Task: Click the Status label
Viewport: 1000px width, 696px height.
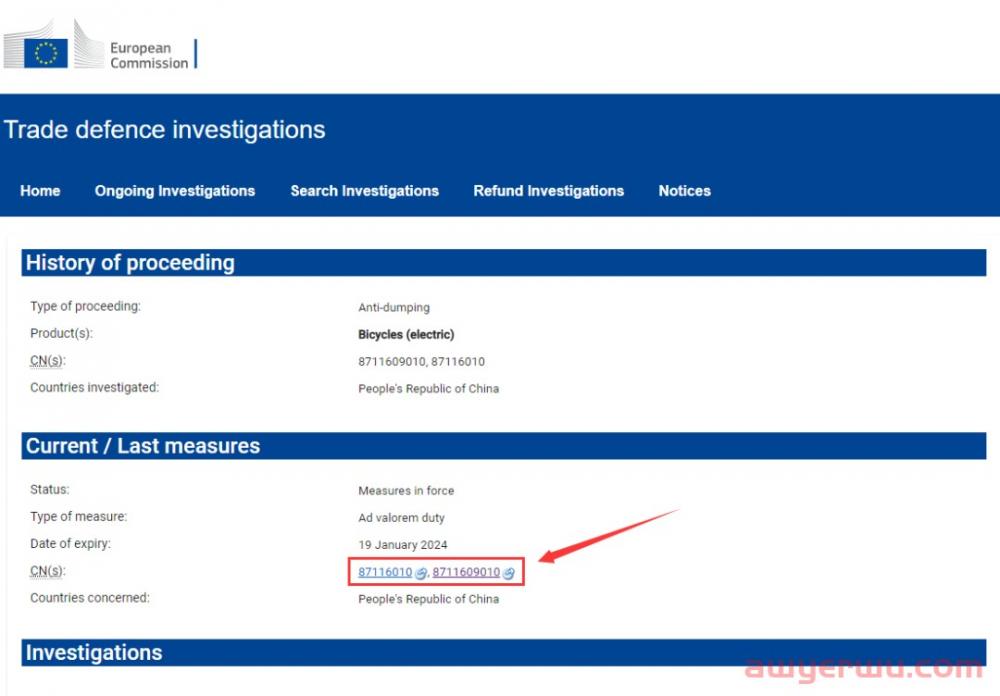Action: click(x=50, y=489)
